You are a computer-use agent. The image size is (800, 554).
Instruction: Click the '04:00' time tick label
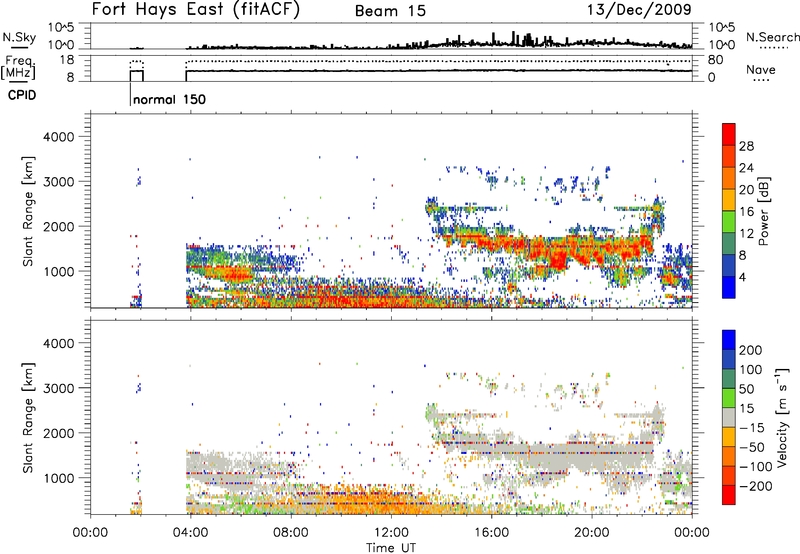click(191, 533)
